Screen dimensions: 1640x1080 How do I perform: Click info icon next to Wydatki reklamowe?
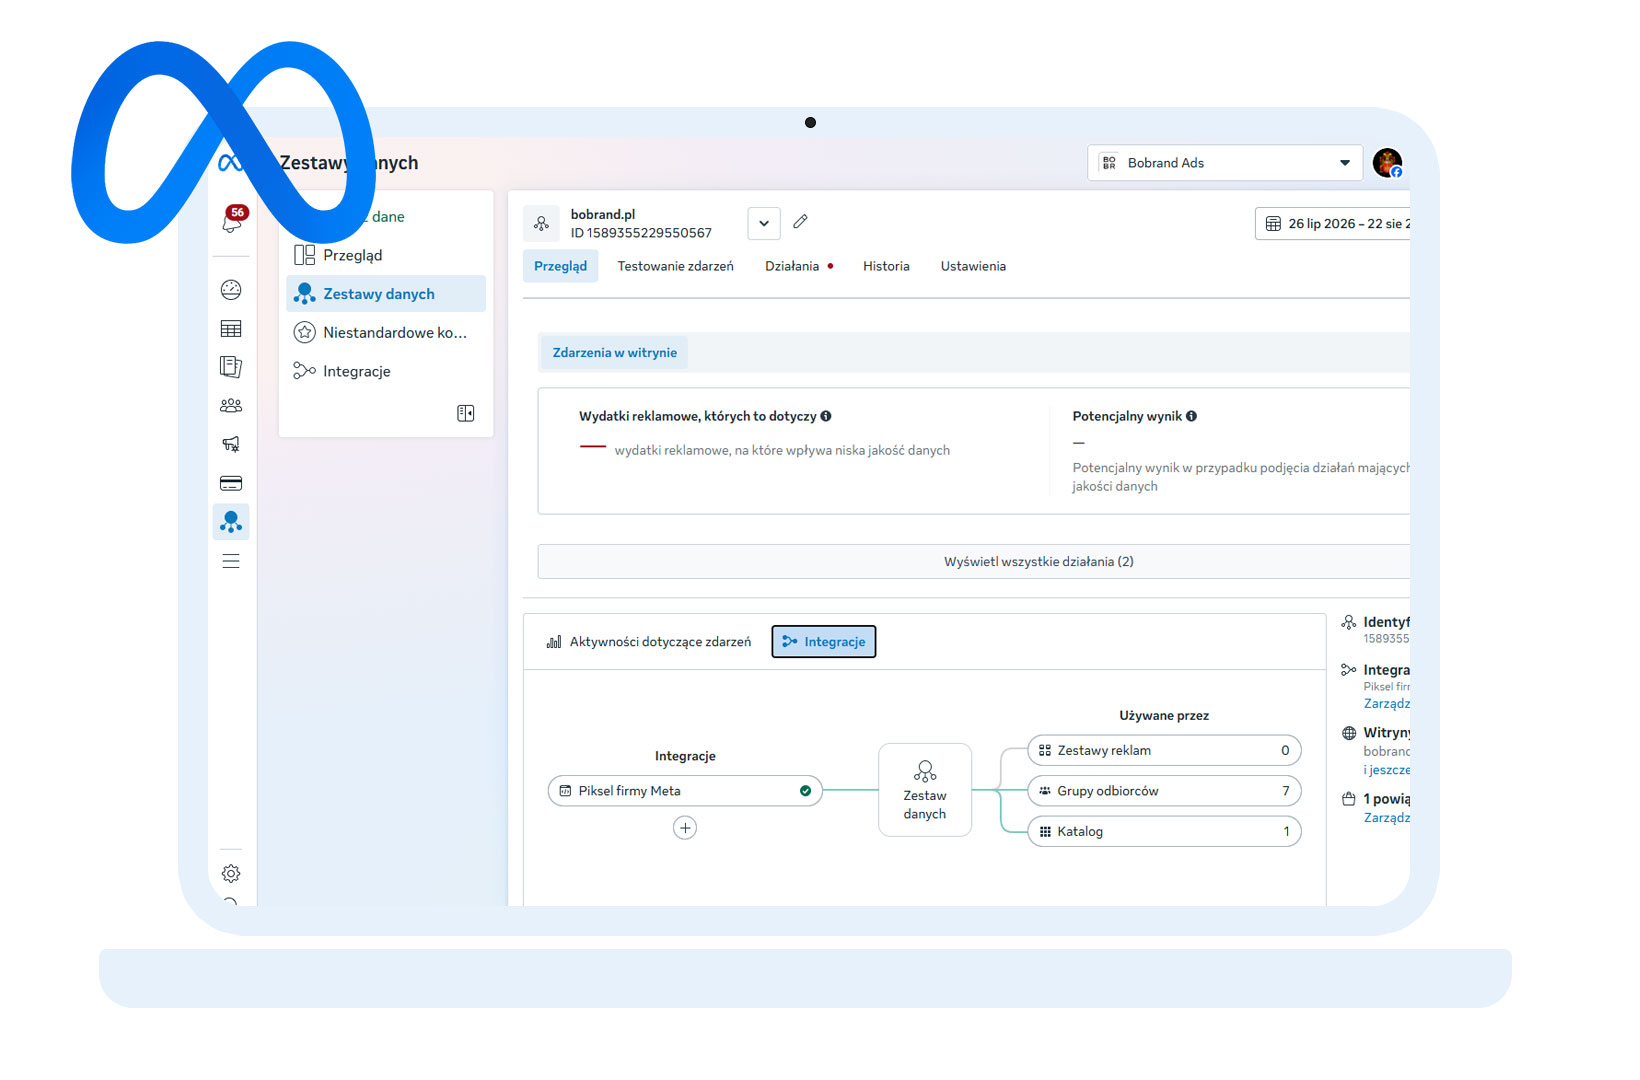826,416
